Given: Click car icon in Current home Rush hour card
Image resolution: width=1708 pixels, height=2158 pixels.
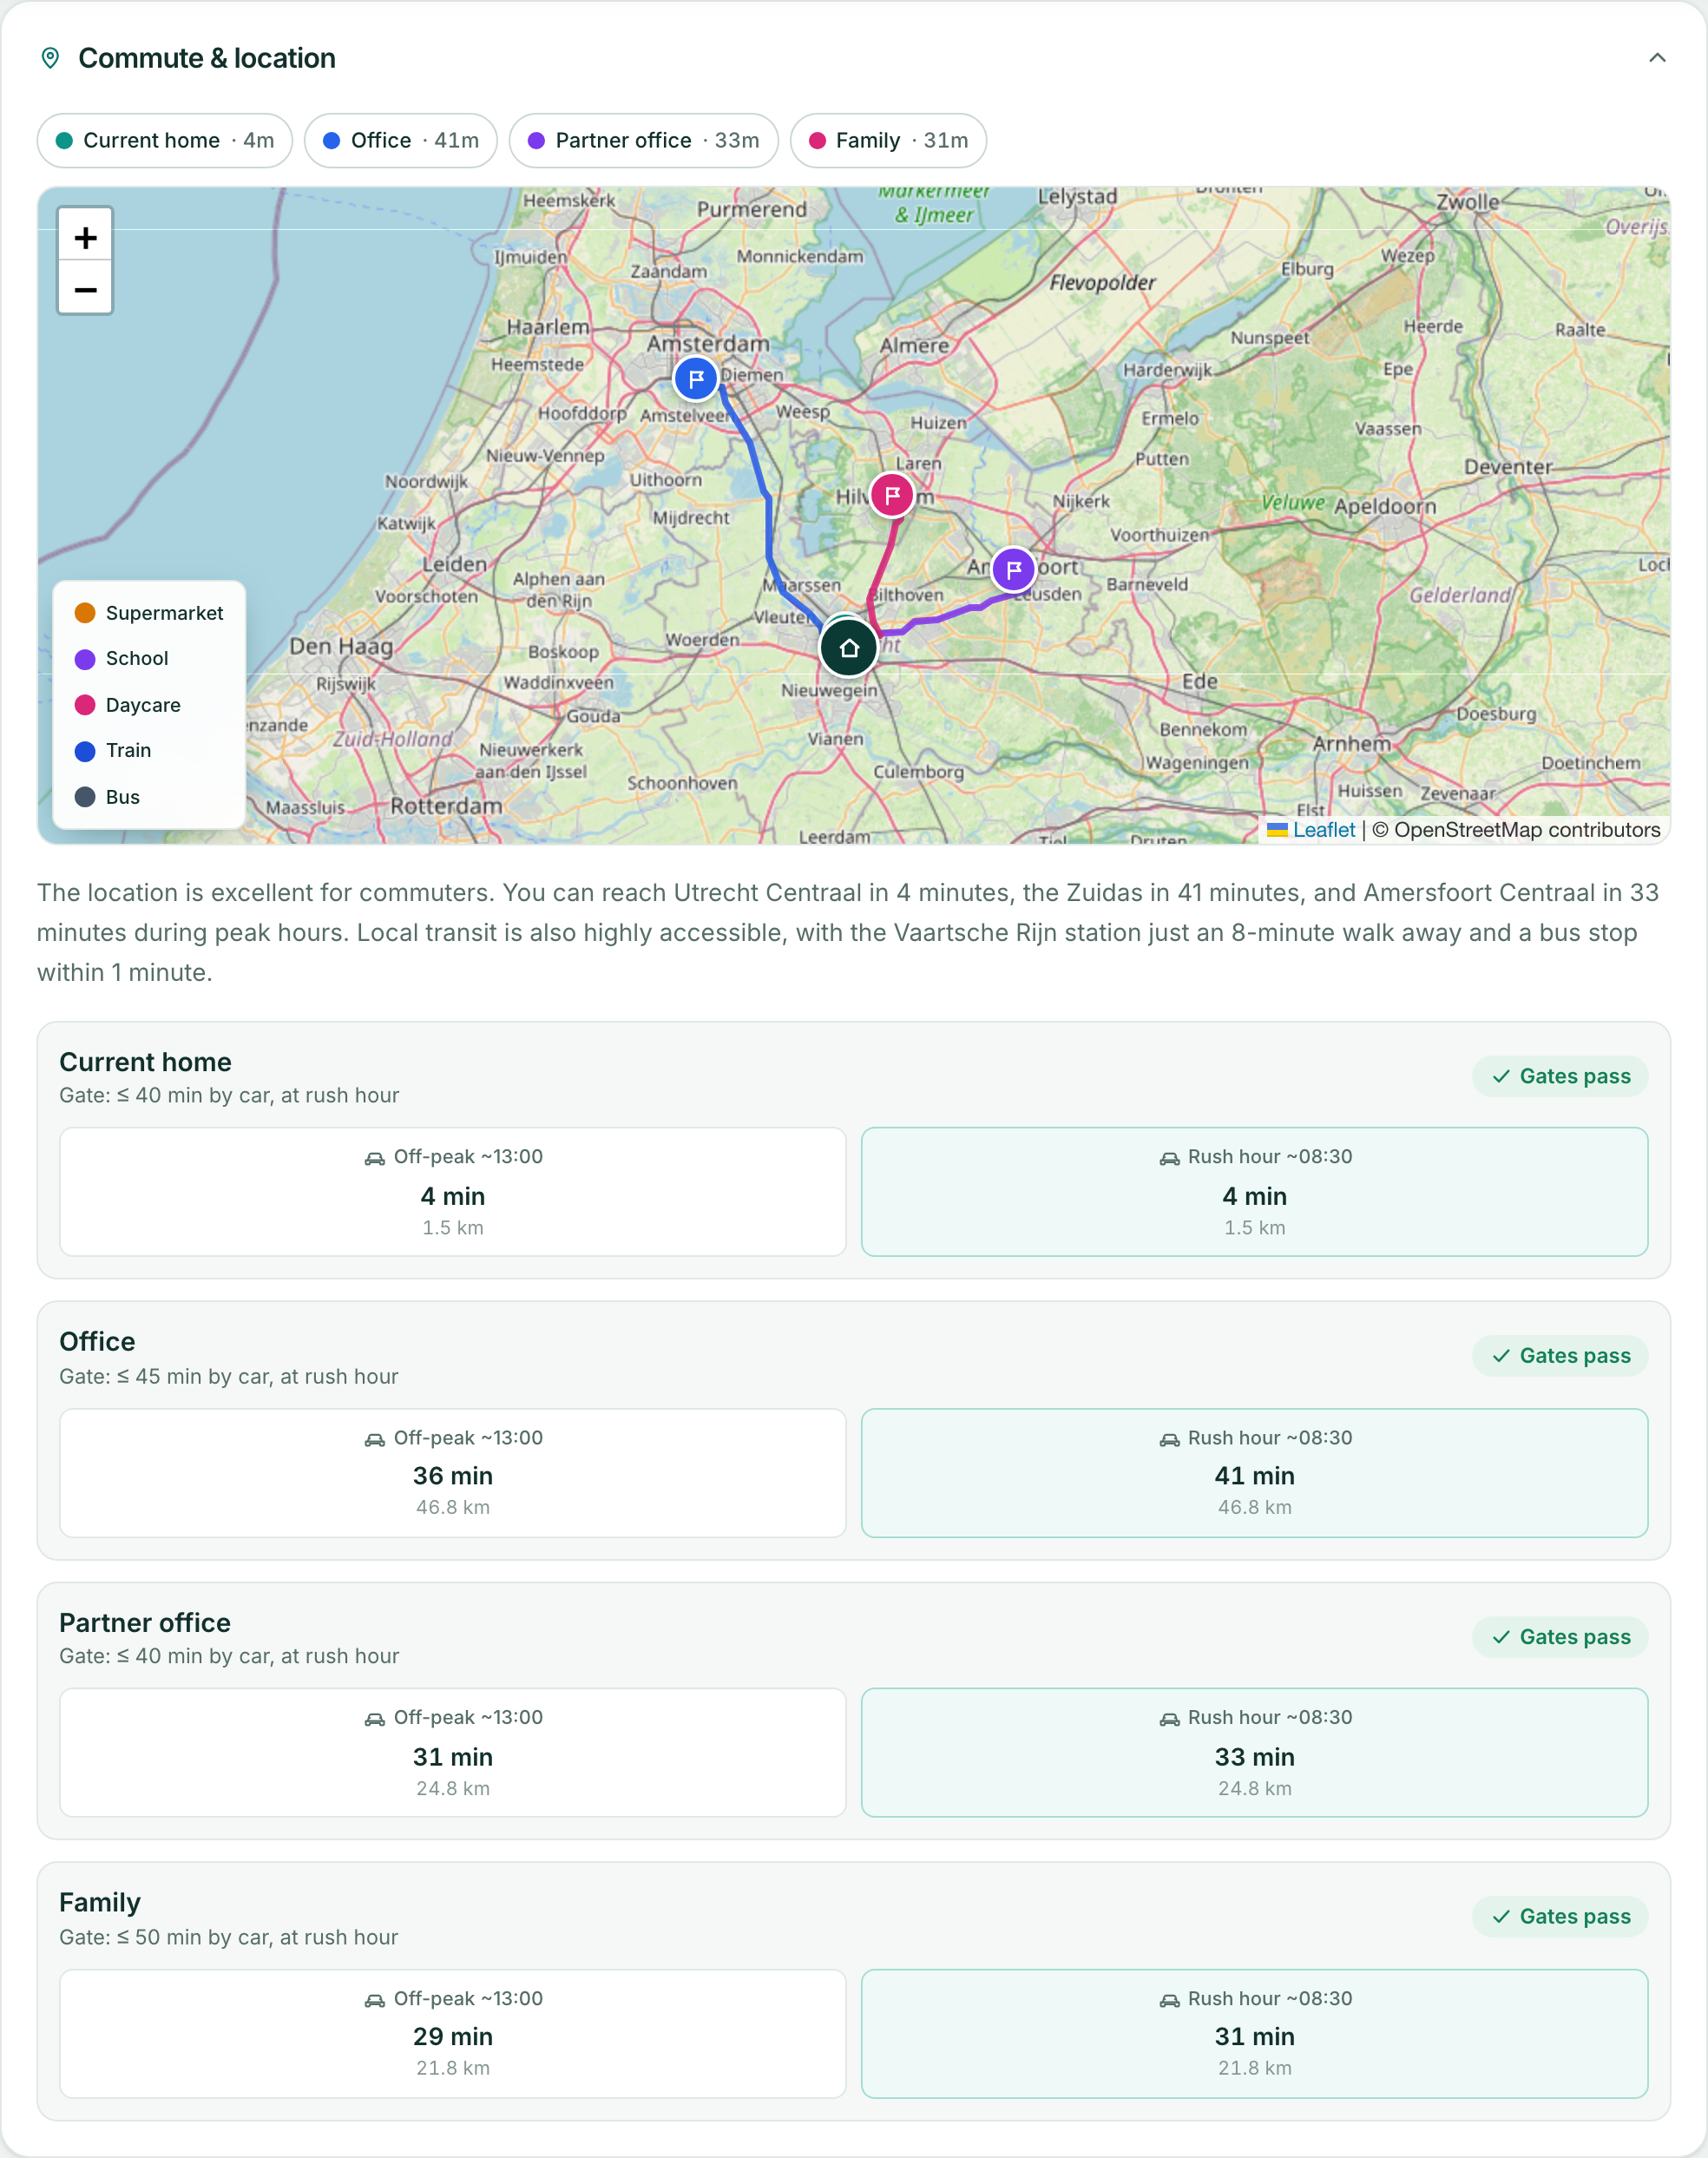Looking at the screenshot, I should [x=1169, y=1158].
